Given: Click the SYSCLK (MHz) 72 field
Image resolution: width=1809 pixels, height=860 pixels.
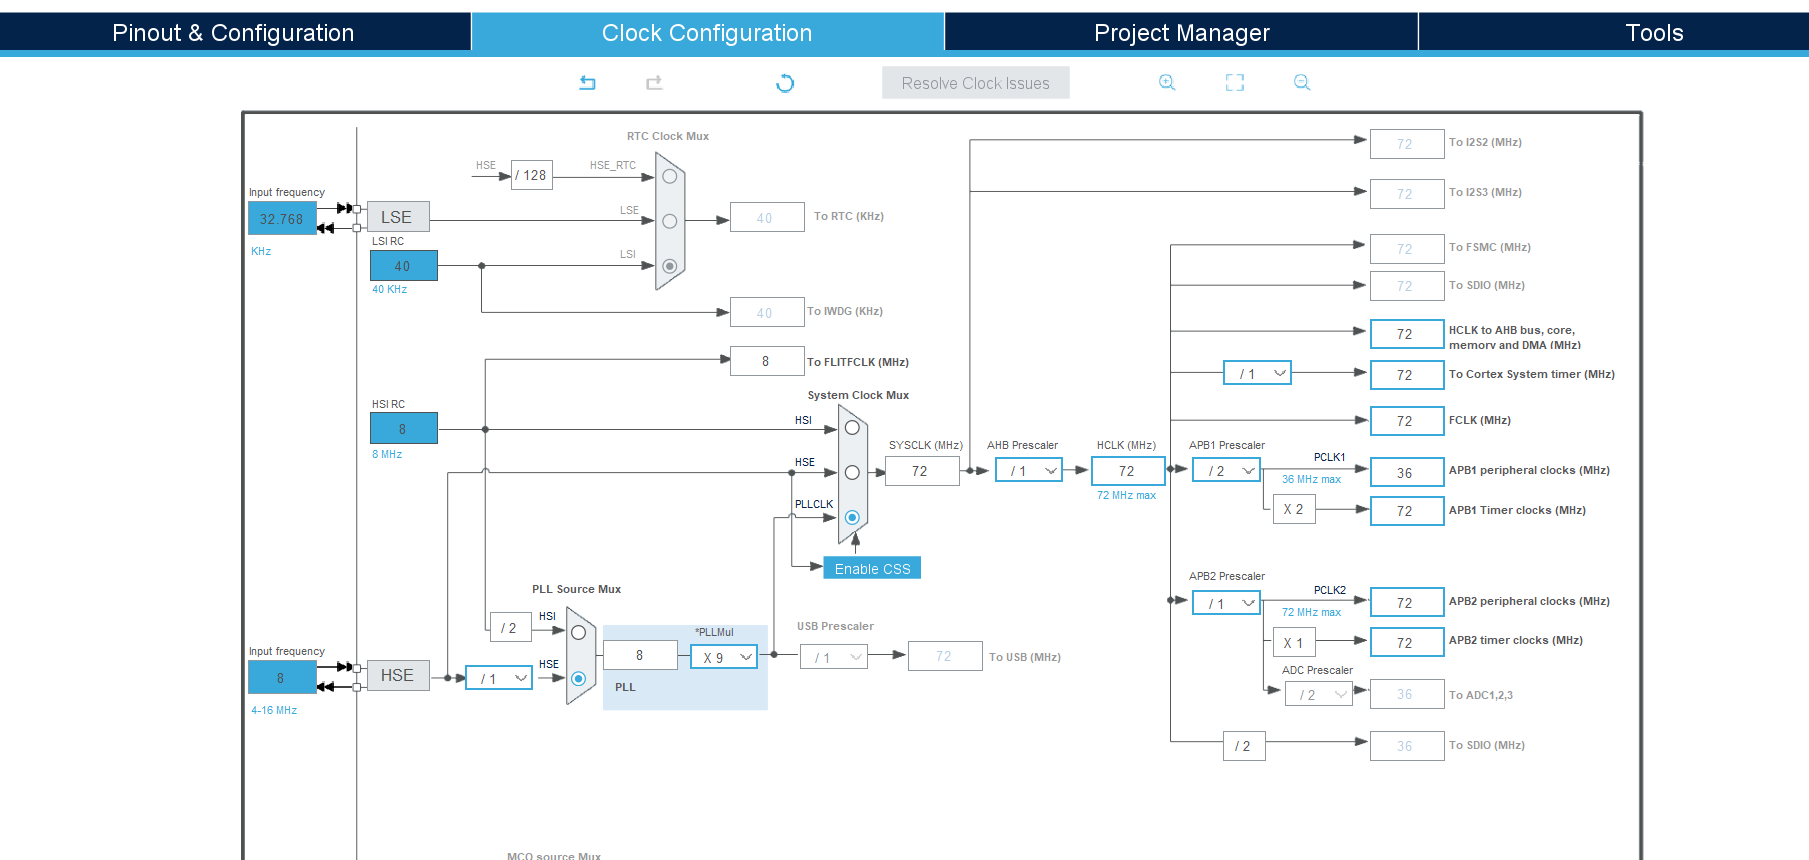Looking at the screenshot, I should coord(922,470).
